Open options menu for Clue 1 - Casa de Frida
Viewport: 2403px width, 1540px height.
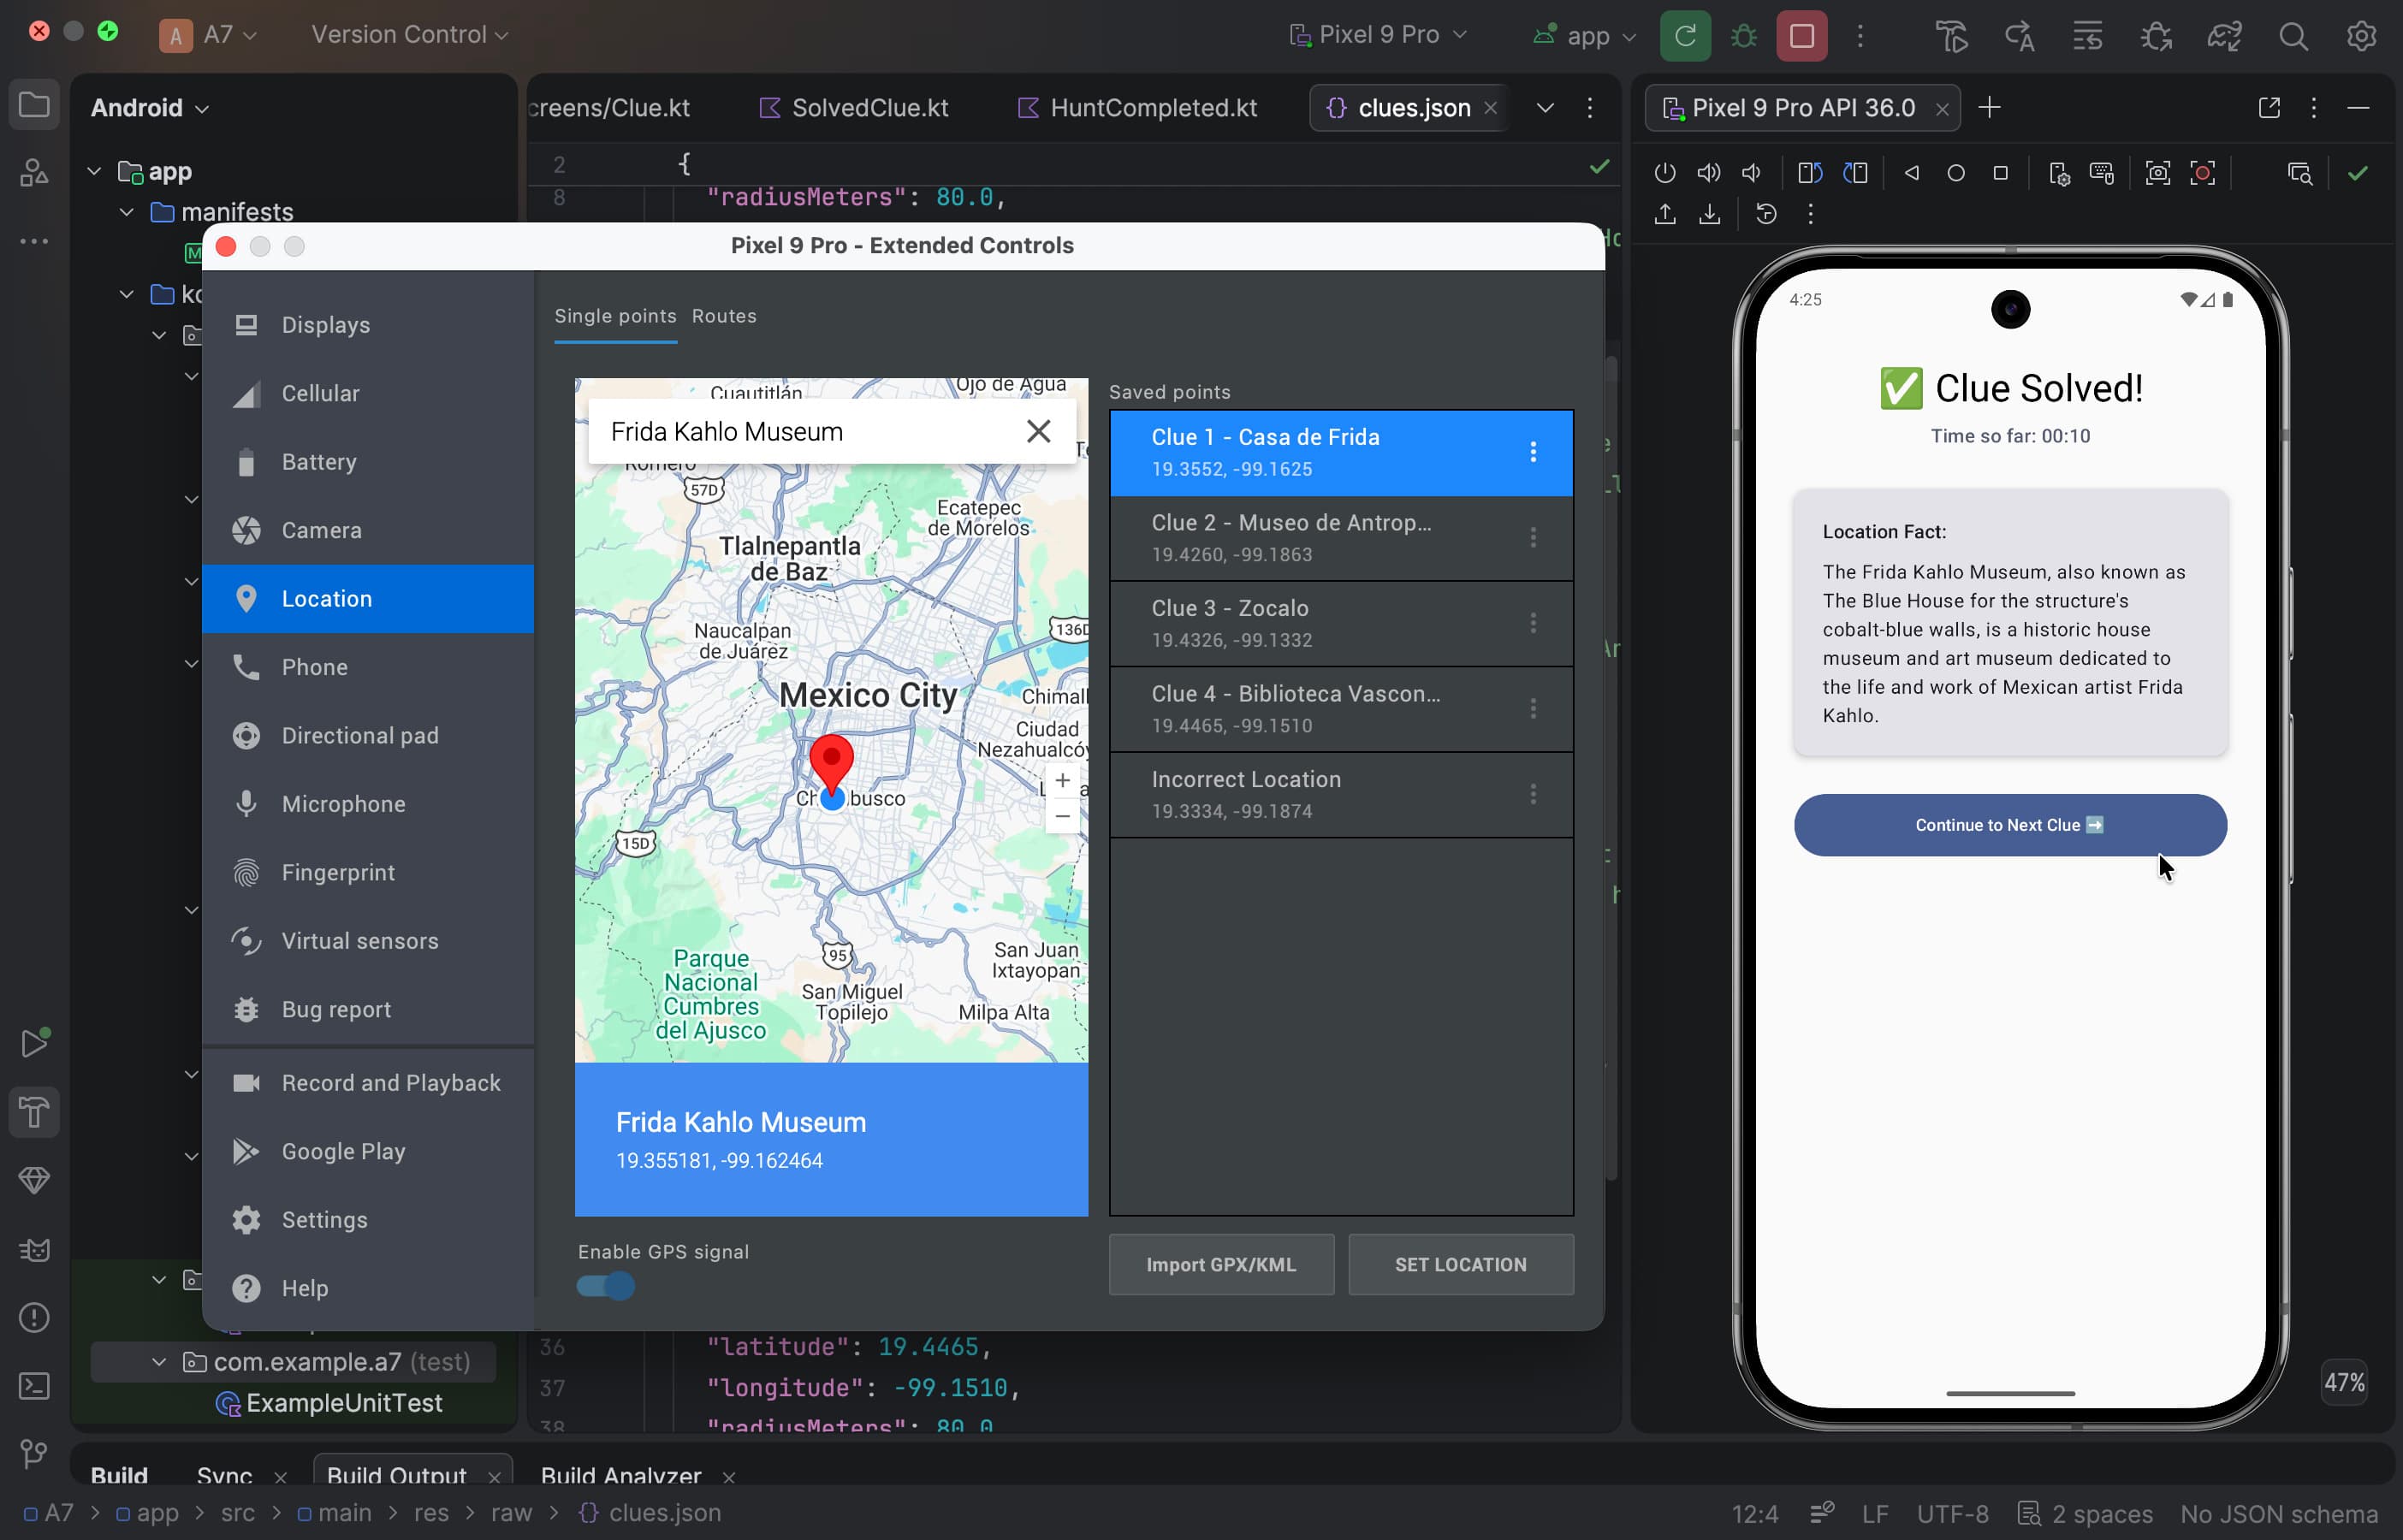[x=1533, y=452]
